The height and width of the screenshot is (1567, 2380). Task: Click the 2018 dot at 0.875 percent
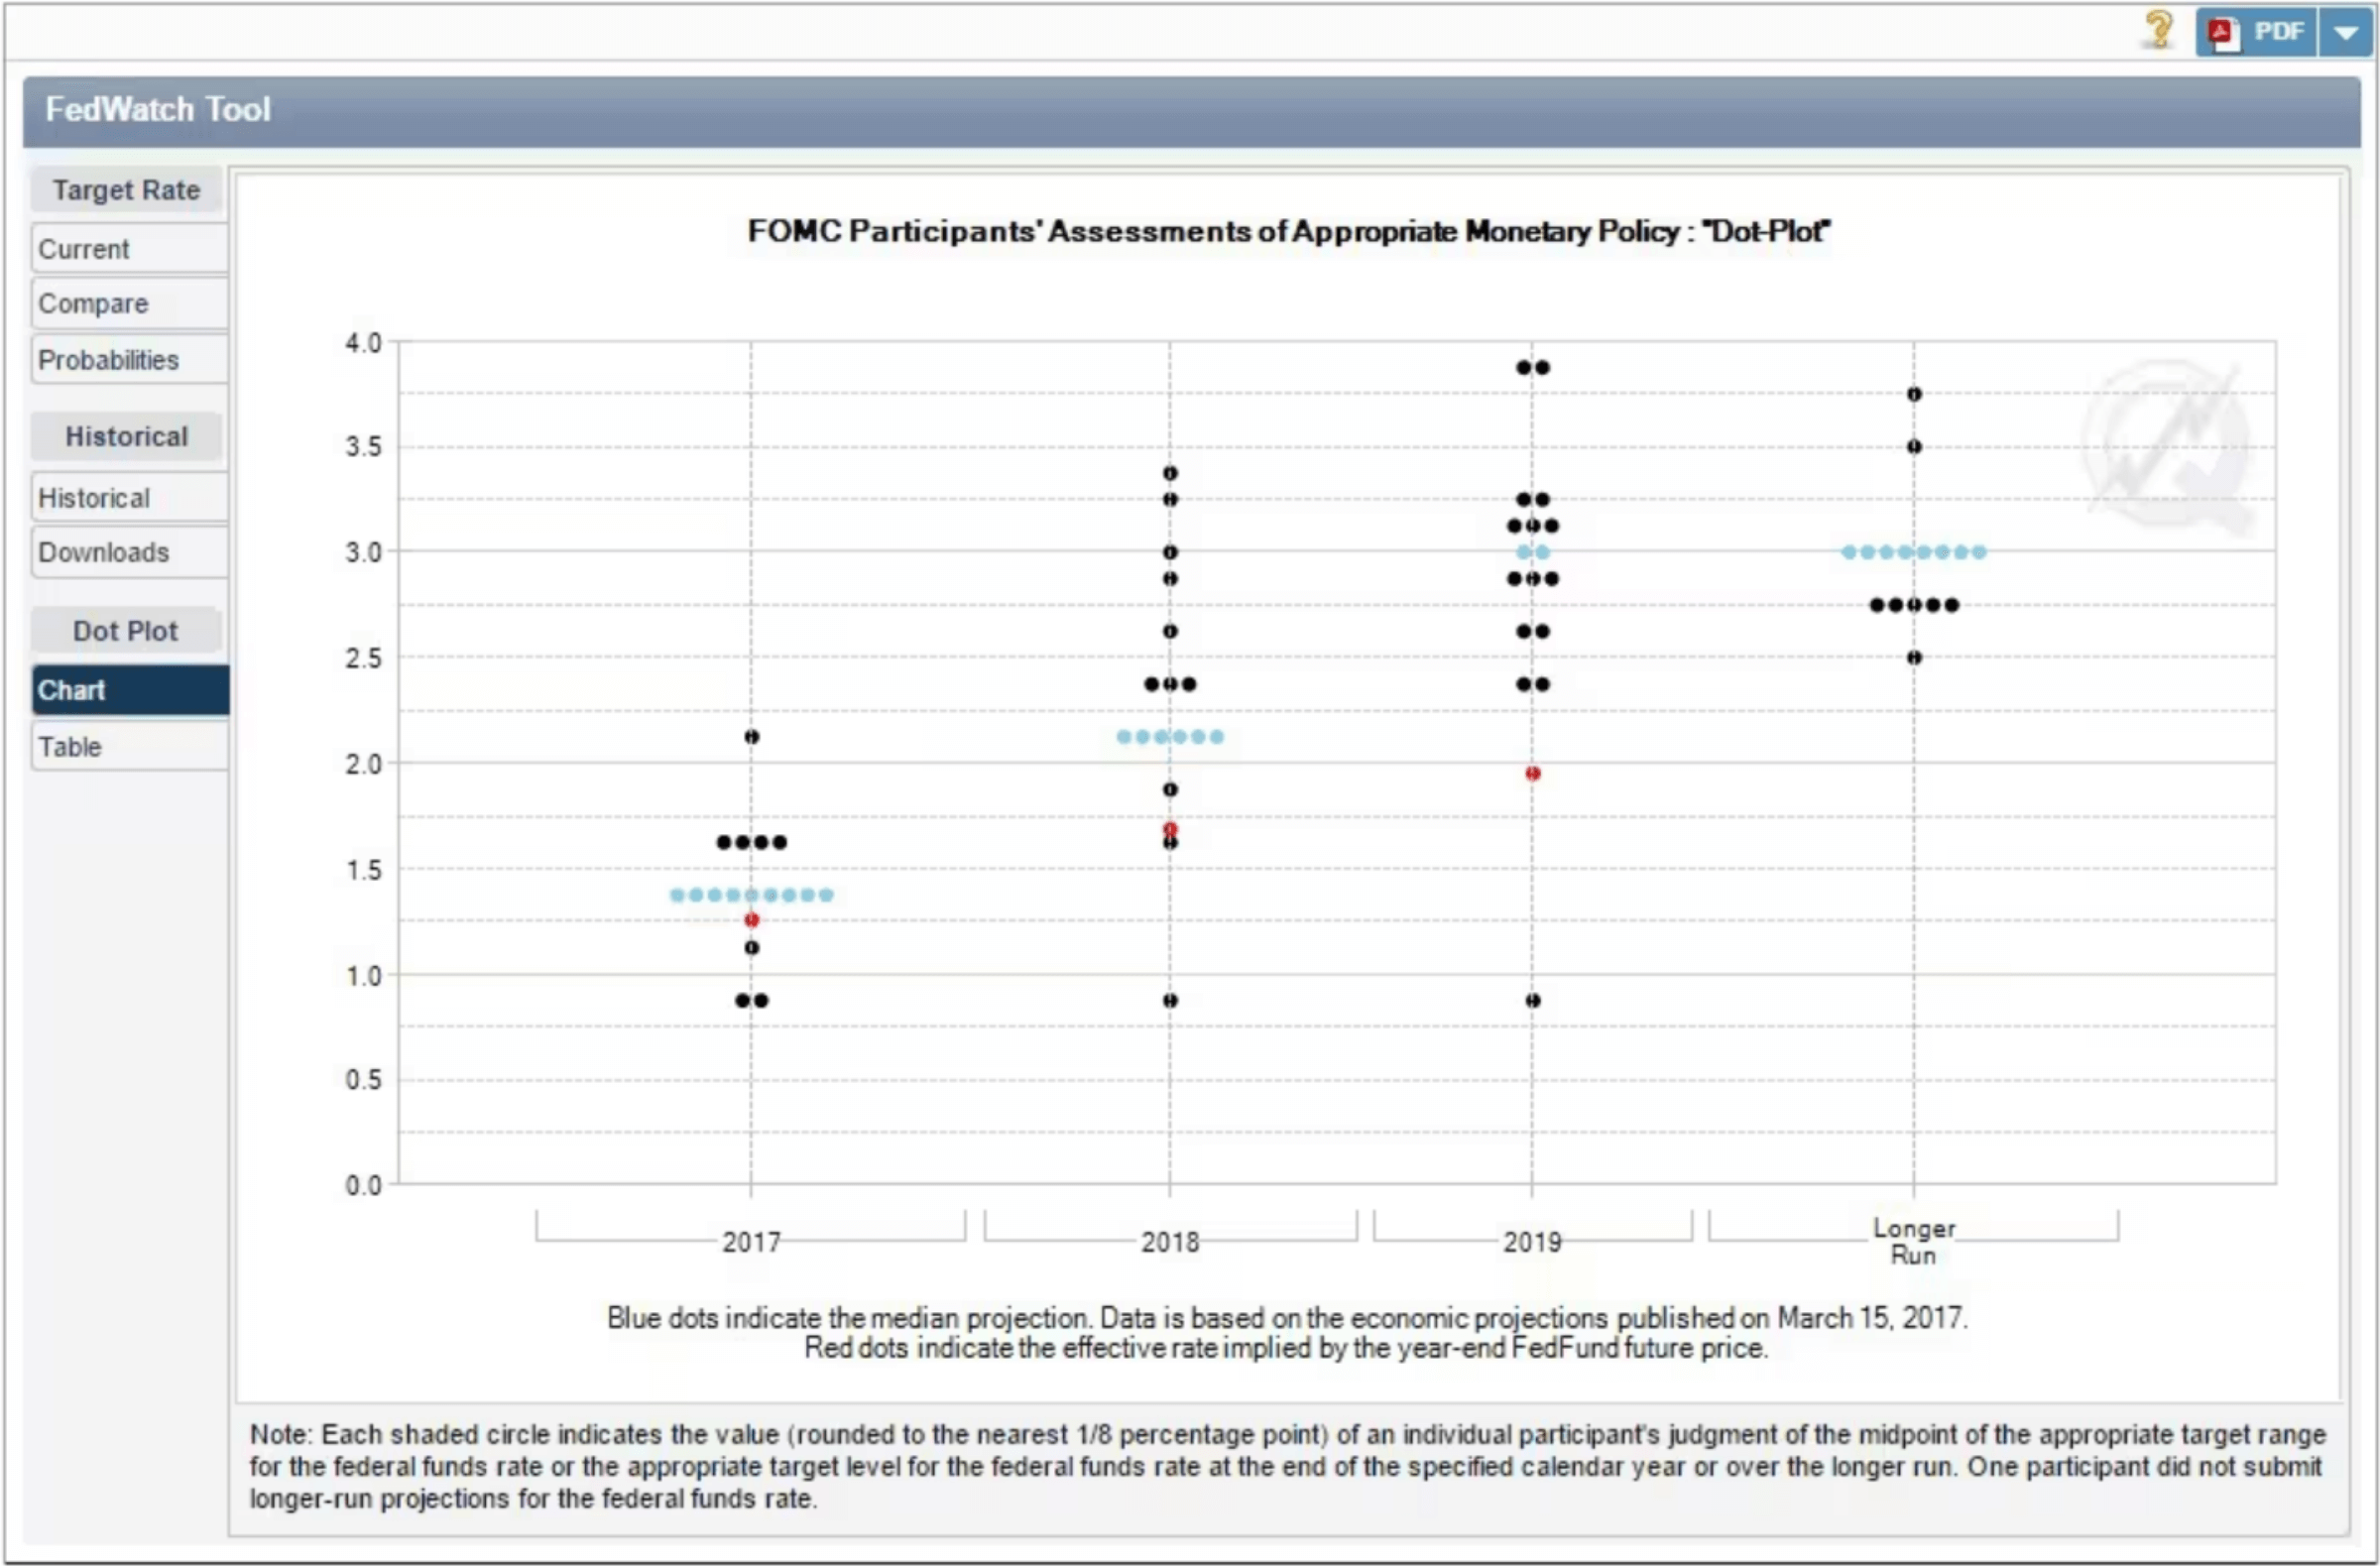click(1170, 1000)
